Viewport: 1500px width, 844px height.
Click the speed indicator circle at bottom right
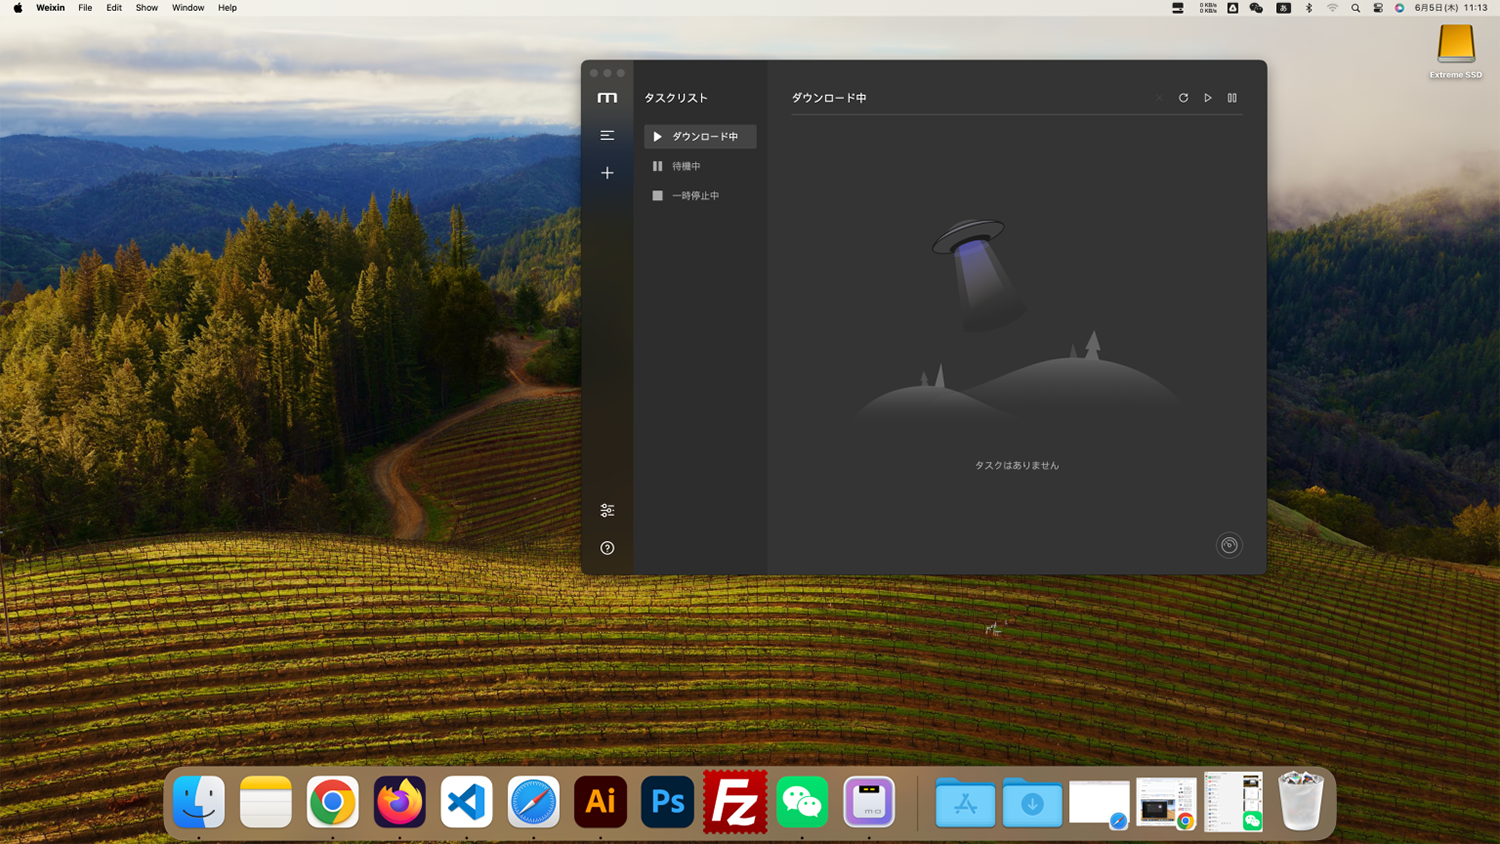(x=1229, y=545)
